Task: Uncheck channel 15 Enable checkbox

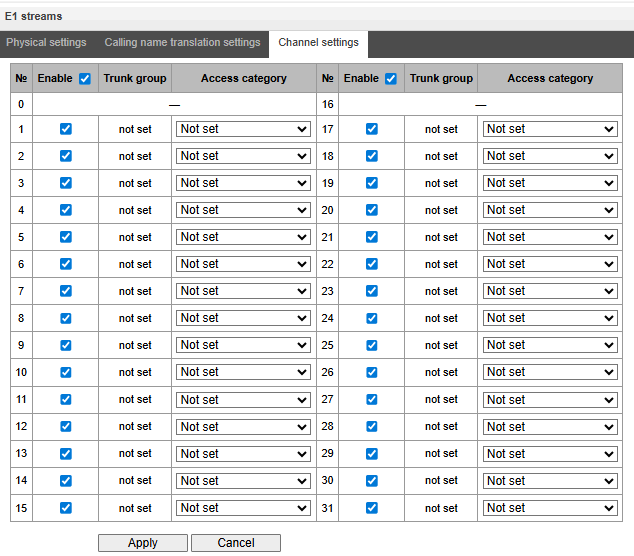Action: [x=66, y=507]
